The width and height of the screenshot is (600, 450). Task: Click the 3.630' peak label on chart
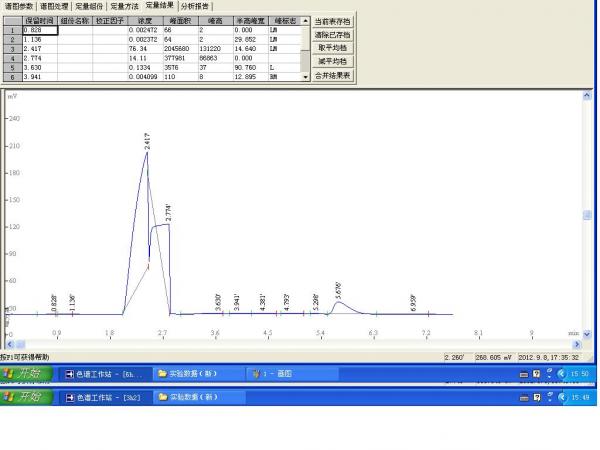pyautogui.click(x=218, y=302)
